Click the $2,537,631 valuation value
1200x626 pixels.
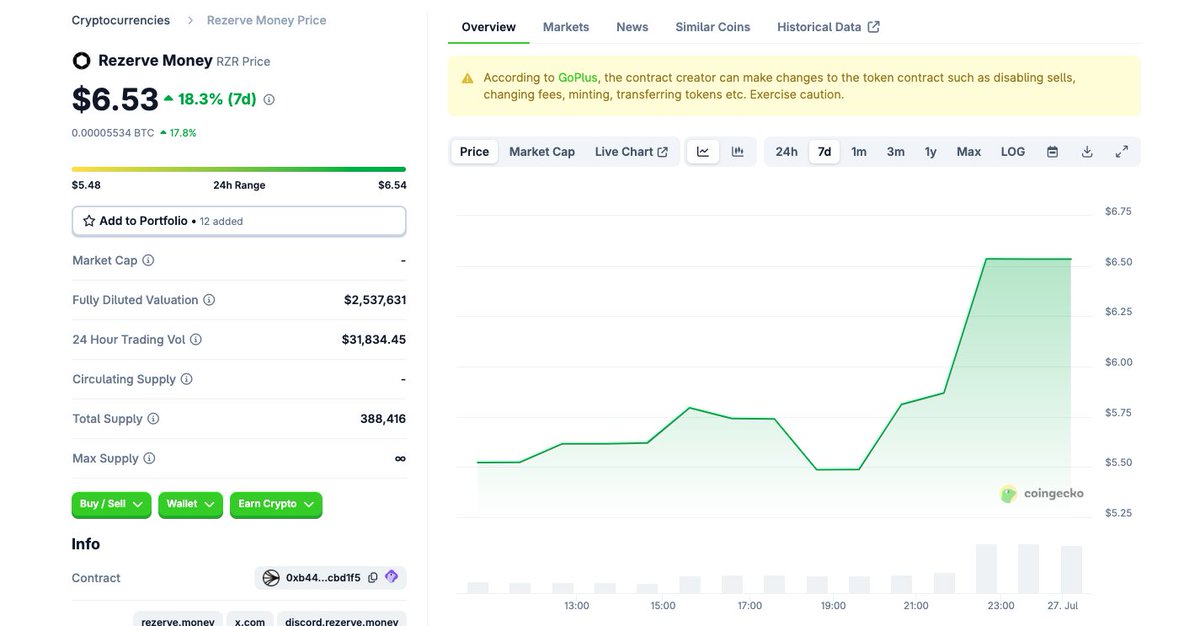tap(375, 300)
